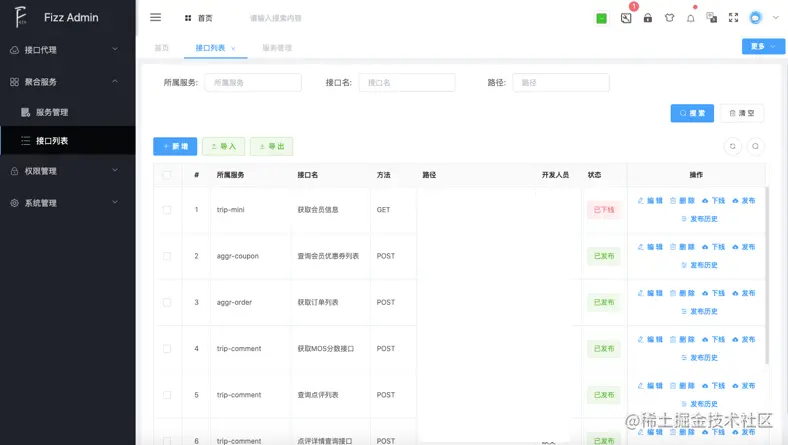
Task: Open the 更多 dropdown button
Action: click(763, 46)
